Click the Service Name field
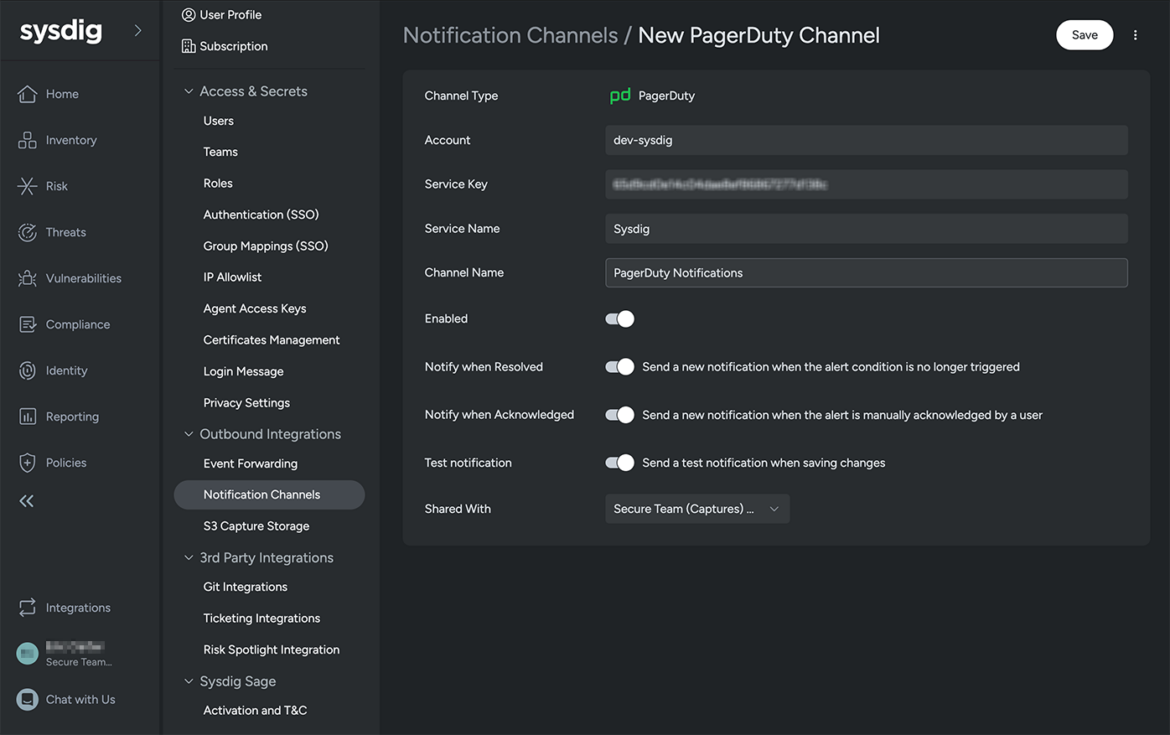 (866, 228)
